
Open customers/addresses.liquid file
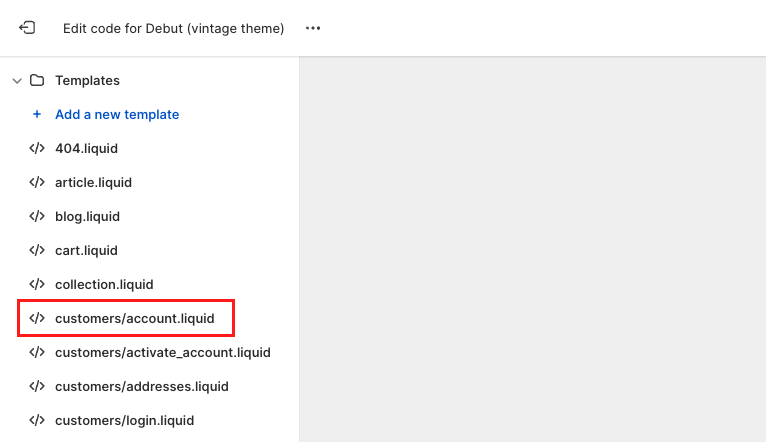click(142, 386)
